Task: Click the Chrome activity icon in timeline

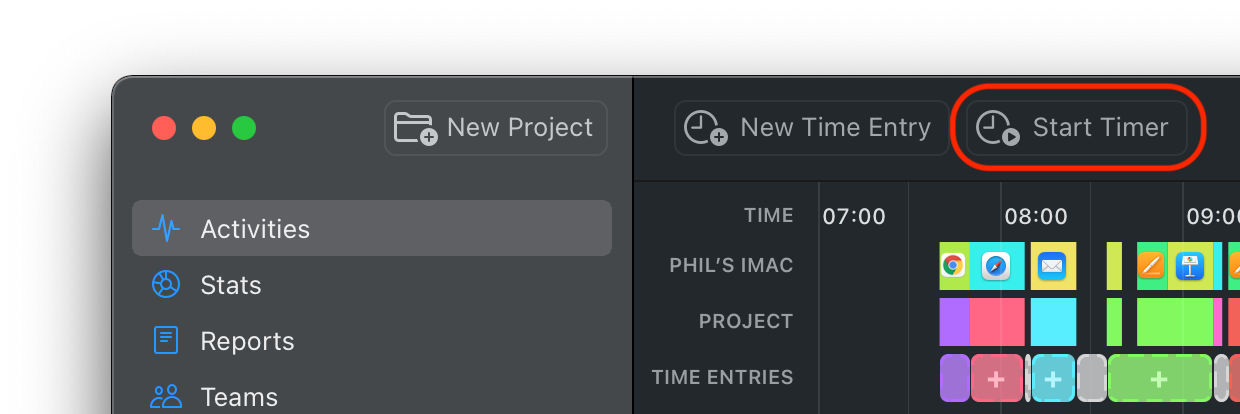Action: click(953, 266)
